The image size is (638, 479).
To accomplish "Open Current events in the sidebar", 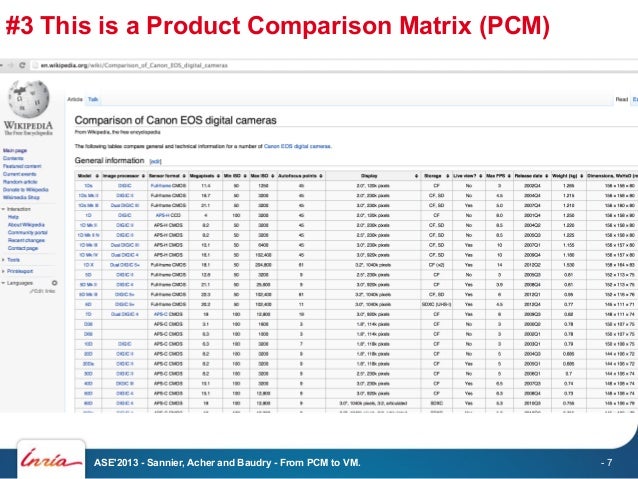I will coord(20,174).
